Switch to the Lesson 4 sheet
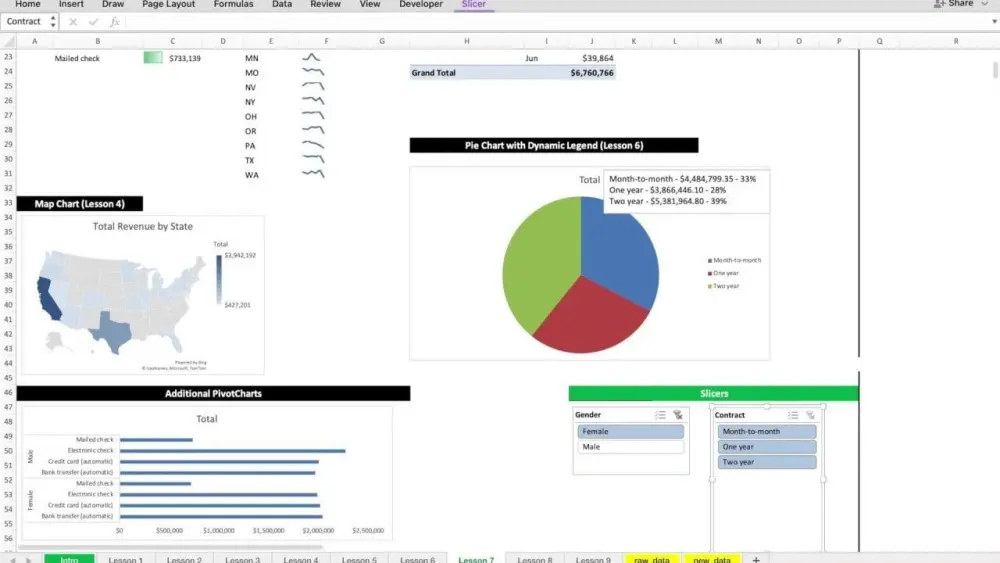The height and width of the screenshot is (563, 1000). (x=301, y=559)
